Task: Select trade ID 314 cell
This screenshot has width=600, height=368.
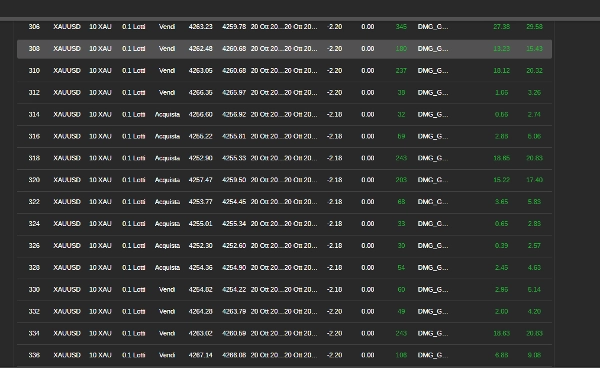Action: [34, 114]
